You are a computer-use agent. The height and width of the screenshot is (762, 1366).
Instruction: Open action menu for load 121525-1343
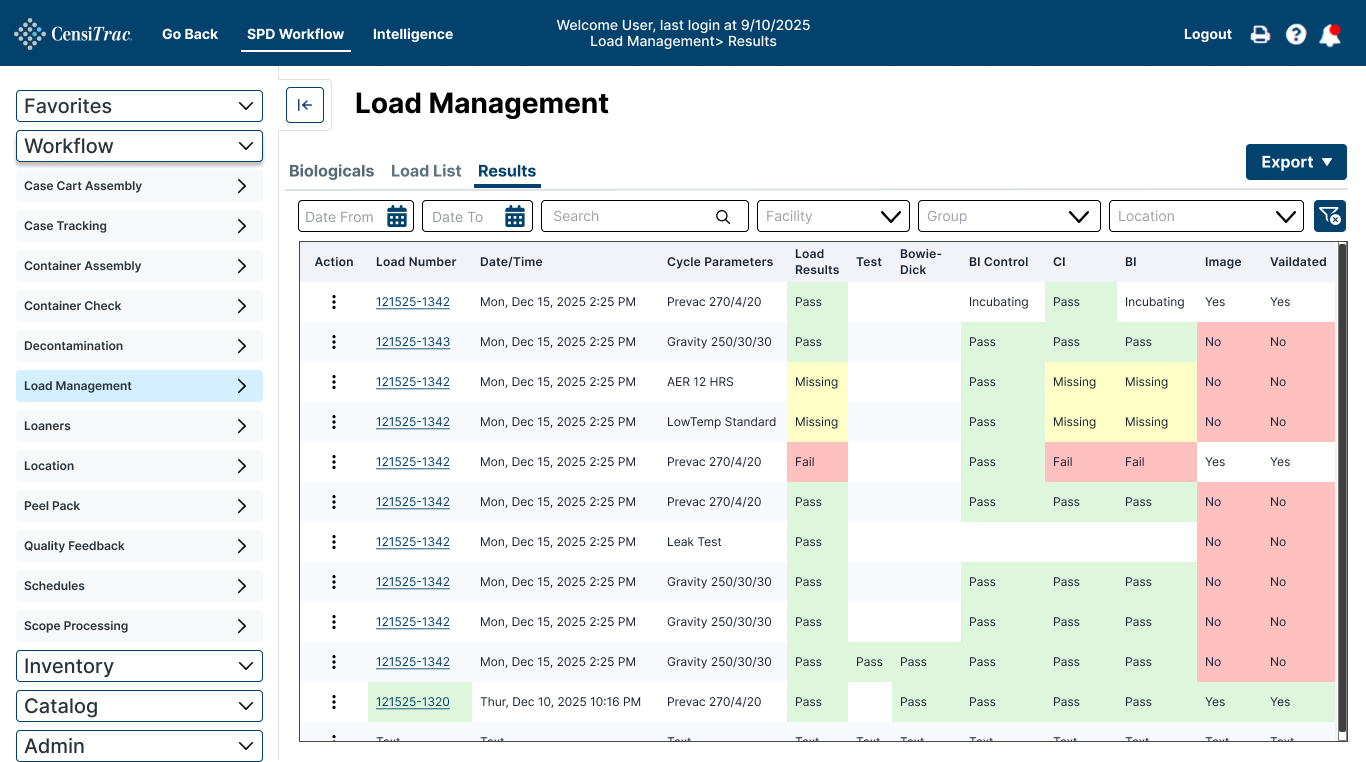[x=334, y=342]
